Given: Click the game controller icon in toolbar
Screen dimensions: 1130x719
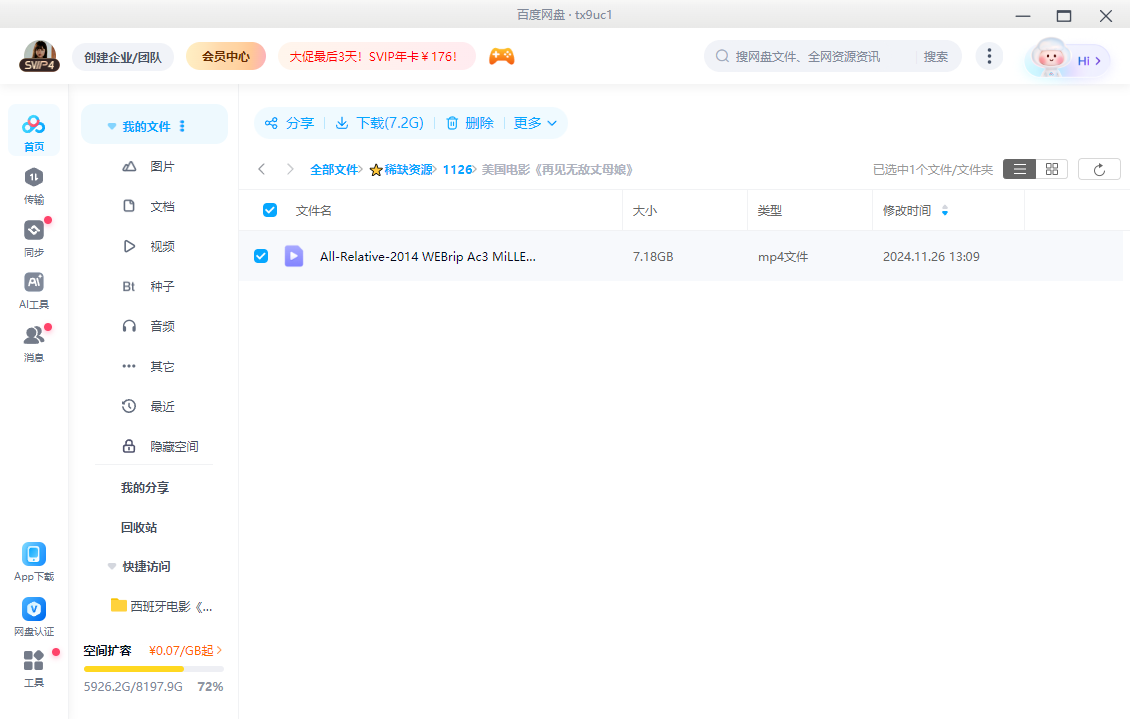Looking at the screenshot, I should tap(501, 56).
